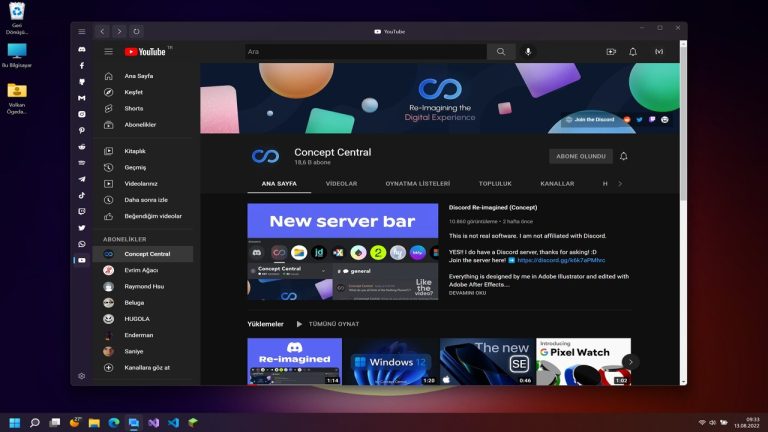Start voice search with the microphone
This screenshot has height=432, width=768.
point(528,51)
